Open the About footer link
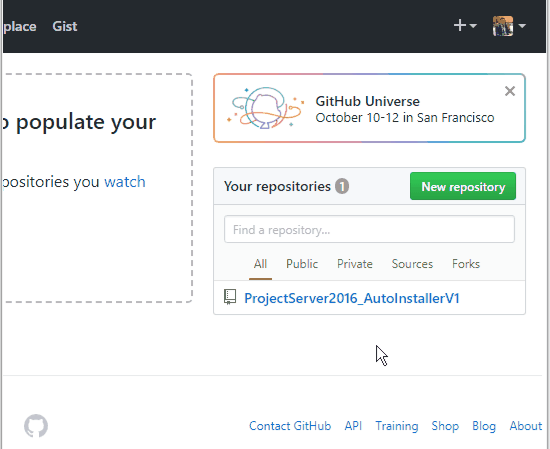This screenshot has width=550, height=449. 525,426
